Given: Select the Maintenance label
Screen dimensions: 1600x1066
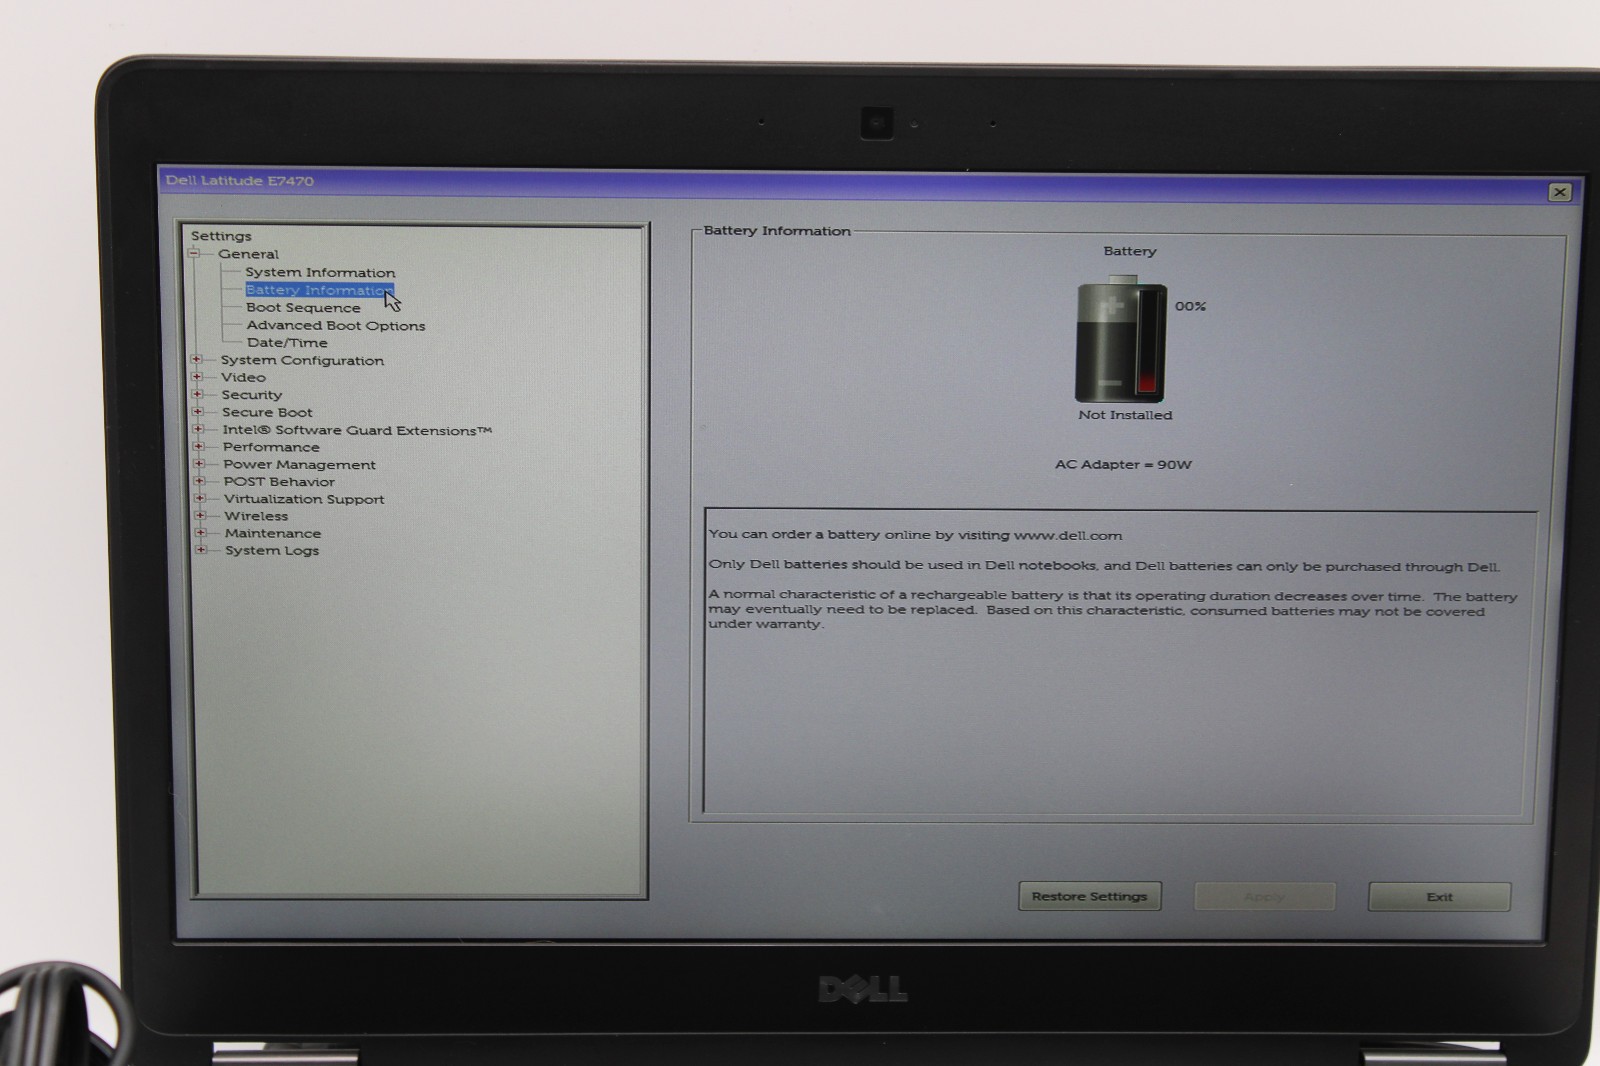Looking at the screenshot, I should tap(273, 533).
